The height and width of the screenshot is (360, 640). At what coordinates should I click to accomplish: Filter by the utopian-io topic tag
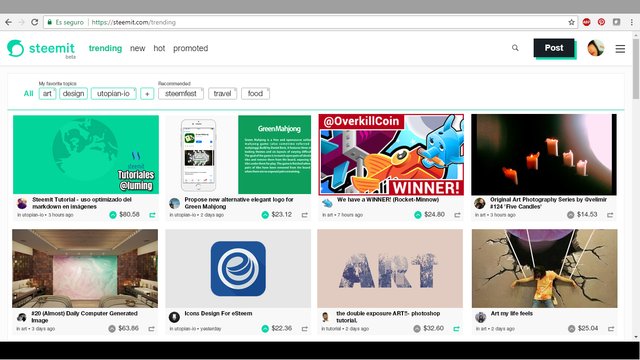113,93
